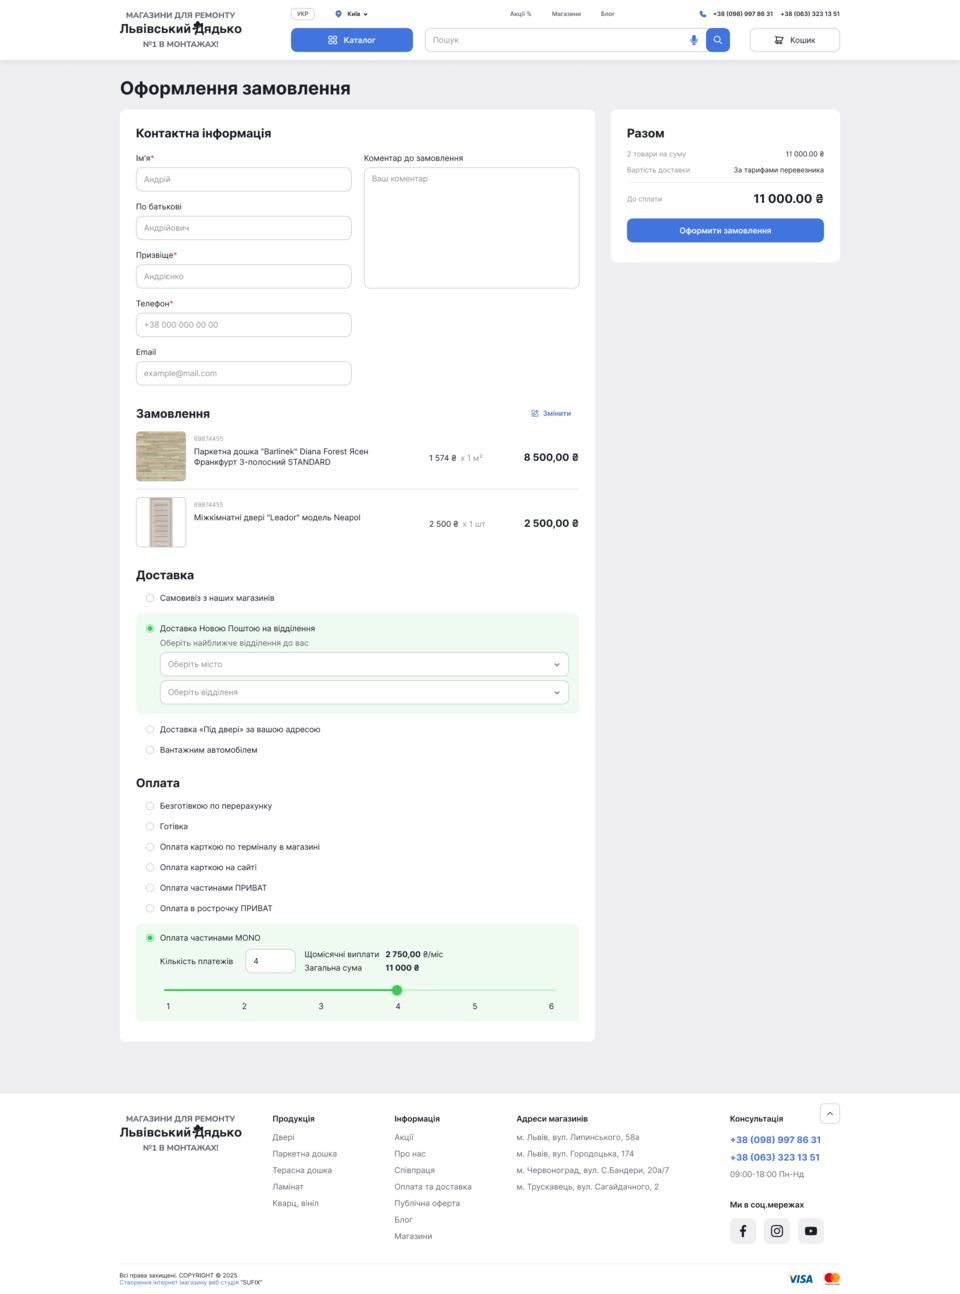
Task: Open the Блог header menu item
Action: [x=608, y=14]
